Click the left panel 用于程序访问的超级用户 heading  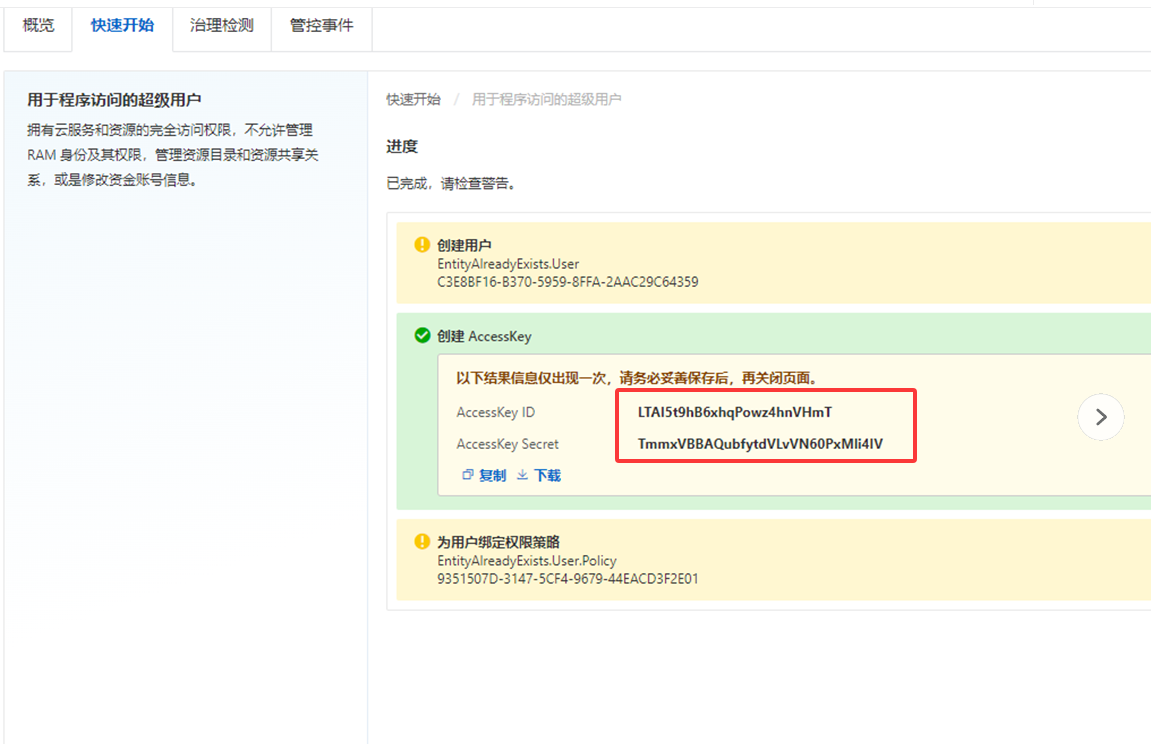pyautogui.click(x=114, y=100)
